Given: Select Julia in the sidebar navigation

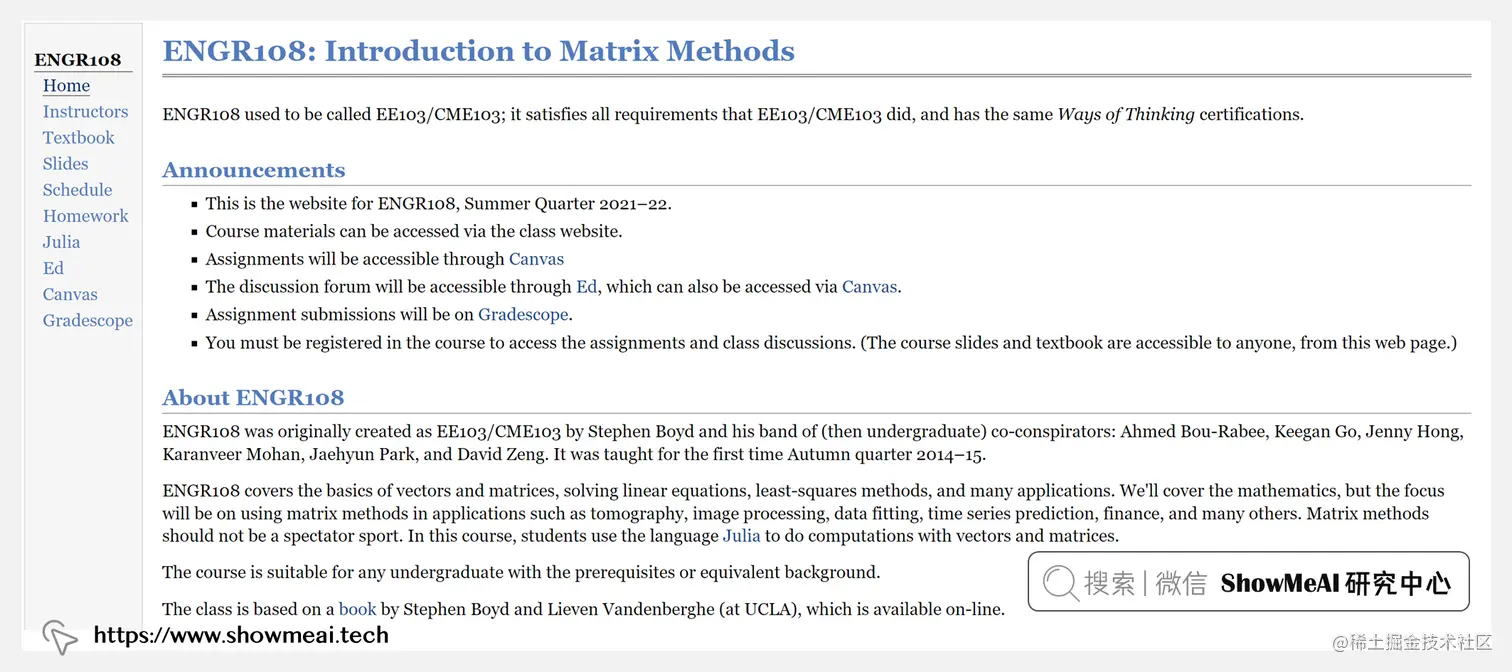Looking at the screenshot, I should click(x=61, y=242).
